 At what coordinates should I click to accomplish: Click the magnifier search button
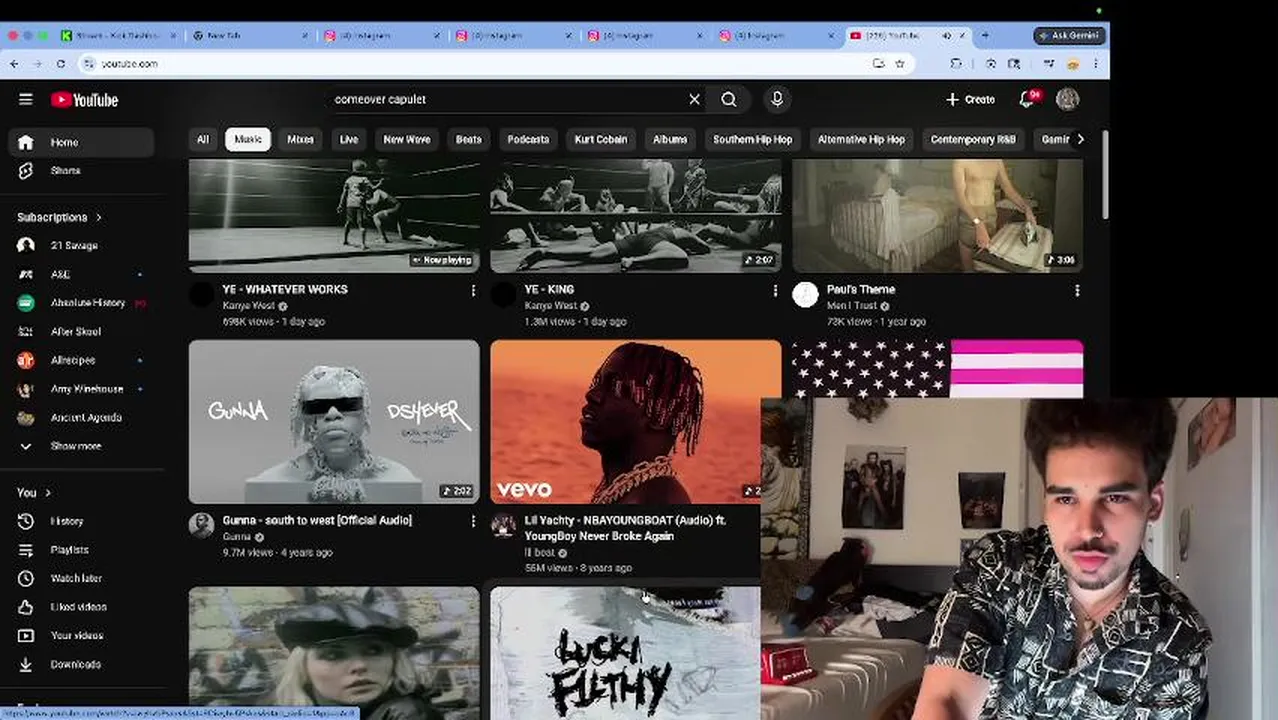point(729,99)
